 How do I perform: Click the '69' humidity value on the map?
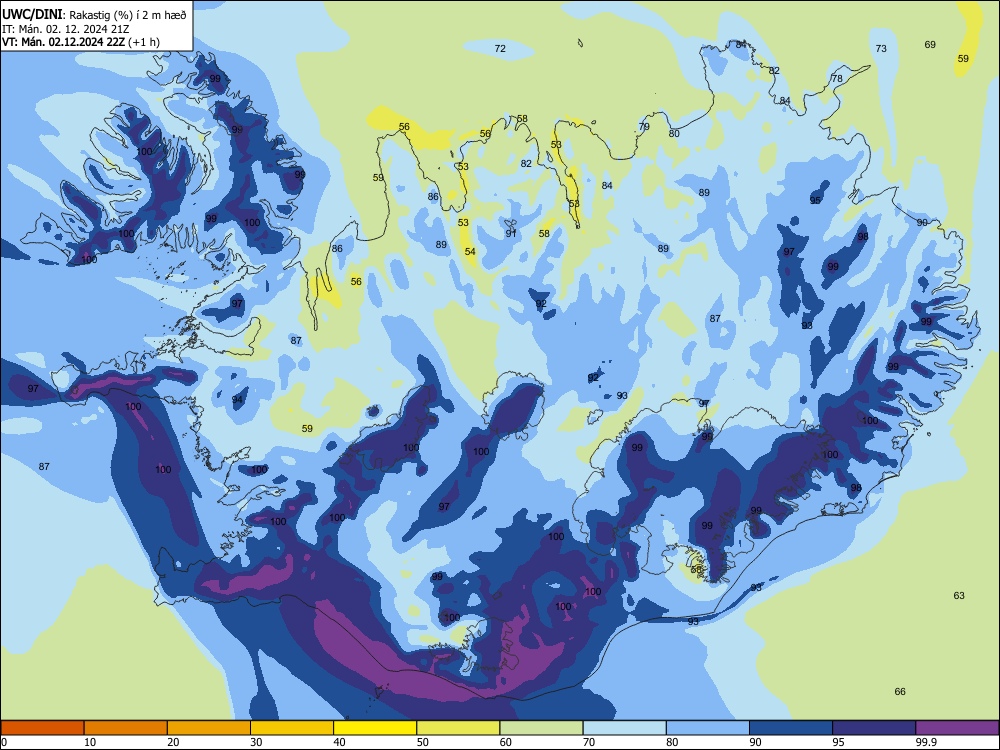click(x=930, y=45)
